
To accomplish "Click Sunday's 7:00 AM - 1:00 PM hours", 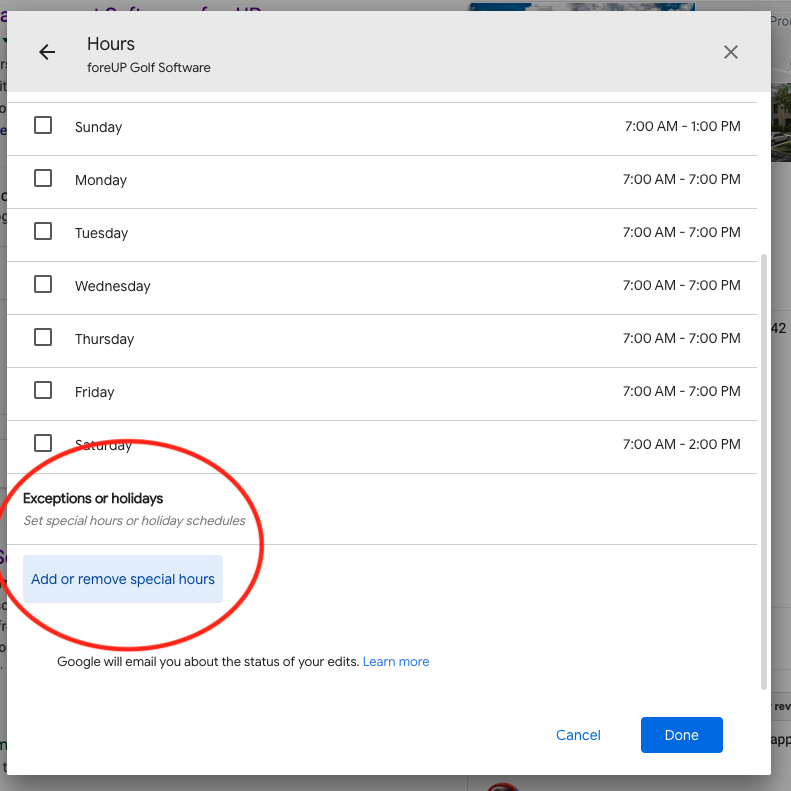I will tap(681, 127).
